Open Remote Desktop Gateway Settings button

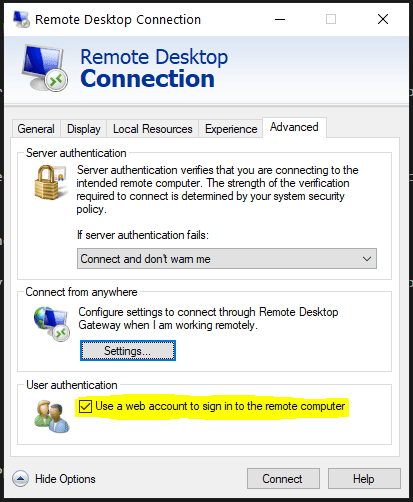pos(128,351)
